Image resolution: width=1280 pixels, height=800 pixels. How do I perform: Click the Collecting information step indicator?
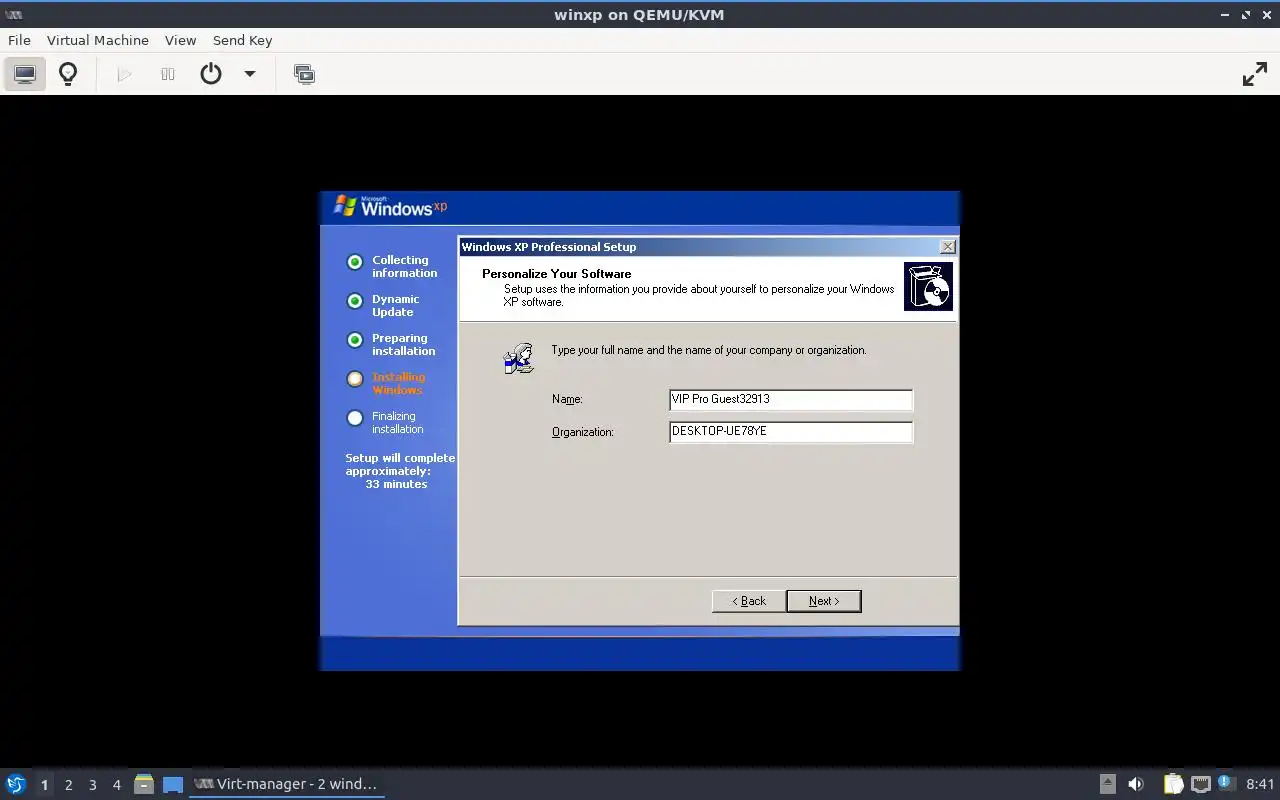[354, 262]
